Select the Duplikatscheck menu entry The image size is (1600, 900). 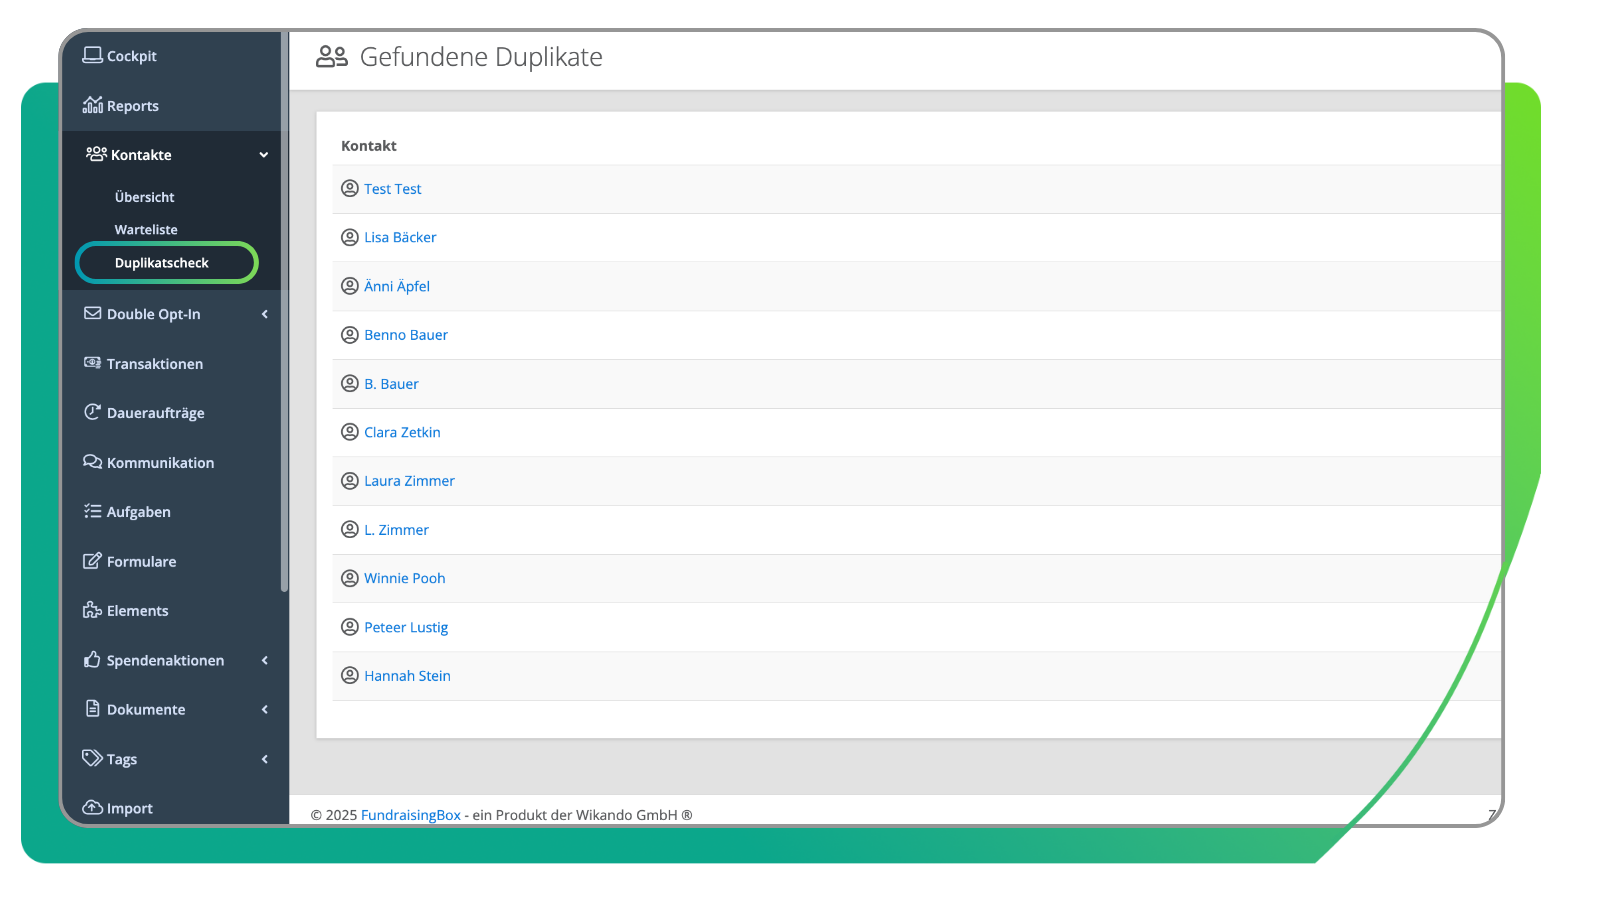point(162,263)
